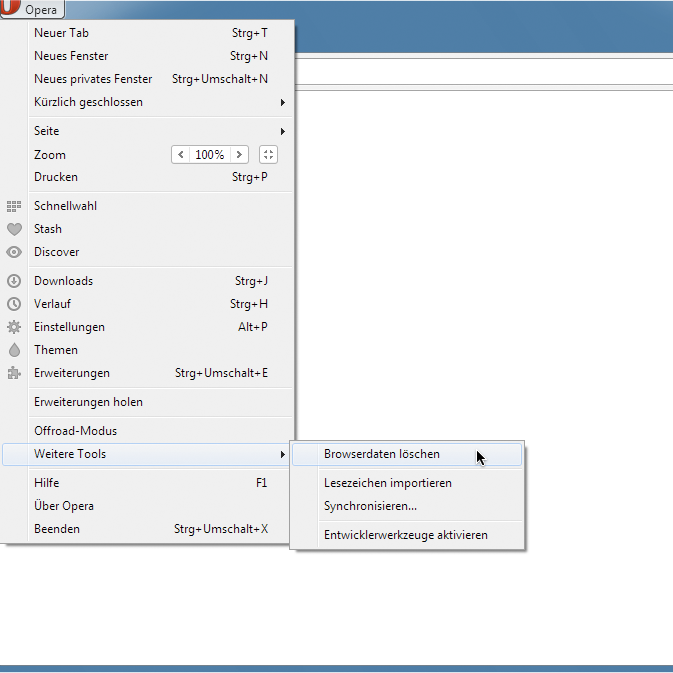
Task: Select Erweiterungen holen
Action: (148, 402)
